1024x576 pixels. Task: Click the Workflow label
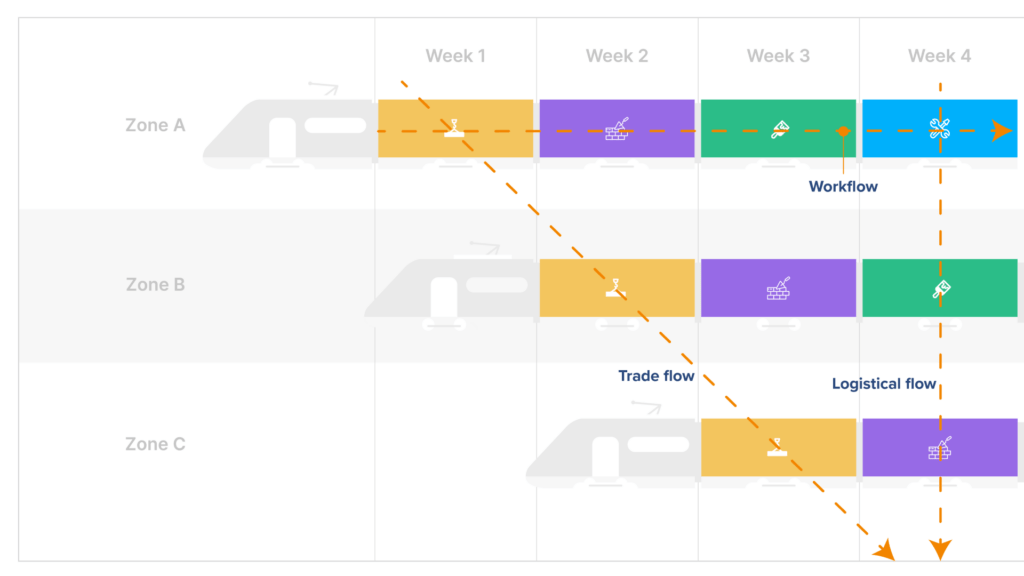(x=843, y=186)
